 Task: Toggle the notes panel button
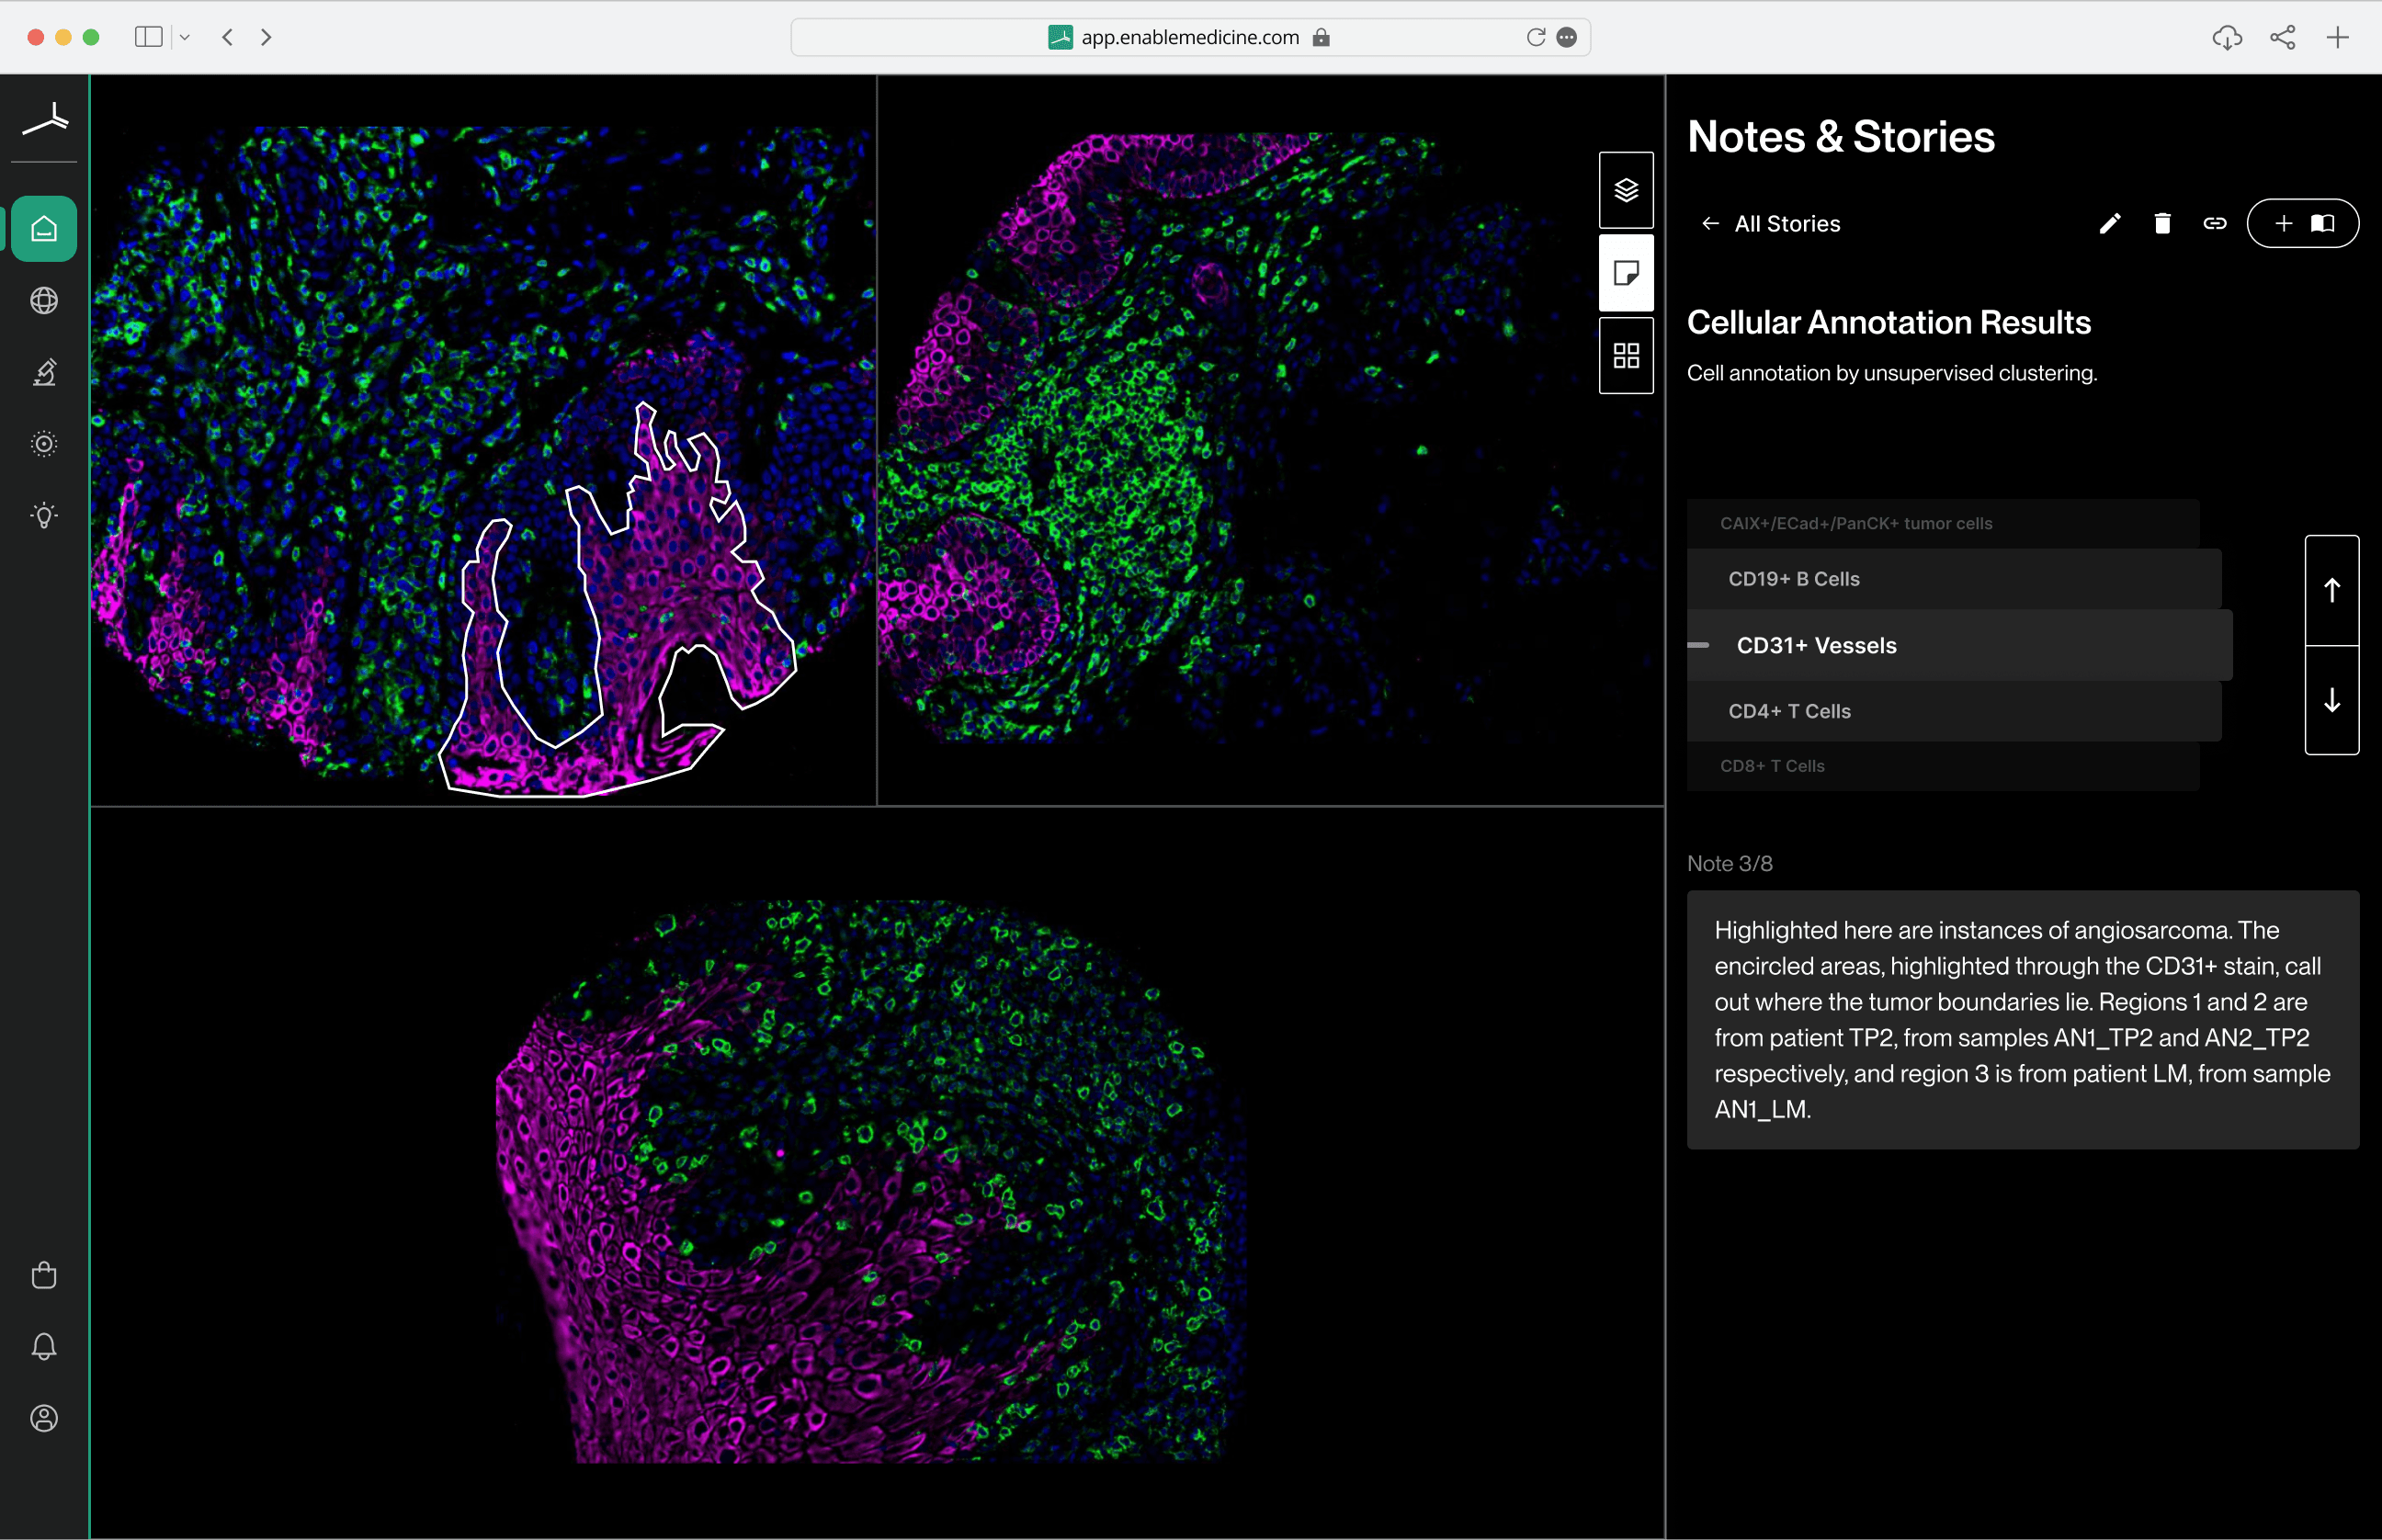[1626, 272]
